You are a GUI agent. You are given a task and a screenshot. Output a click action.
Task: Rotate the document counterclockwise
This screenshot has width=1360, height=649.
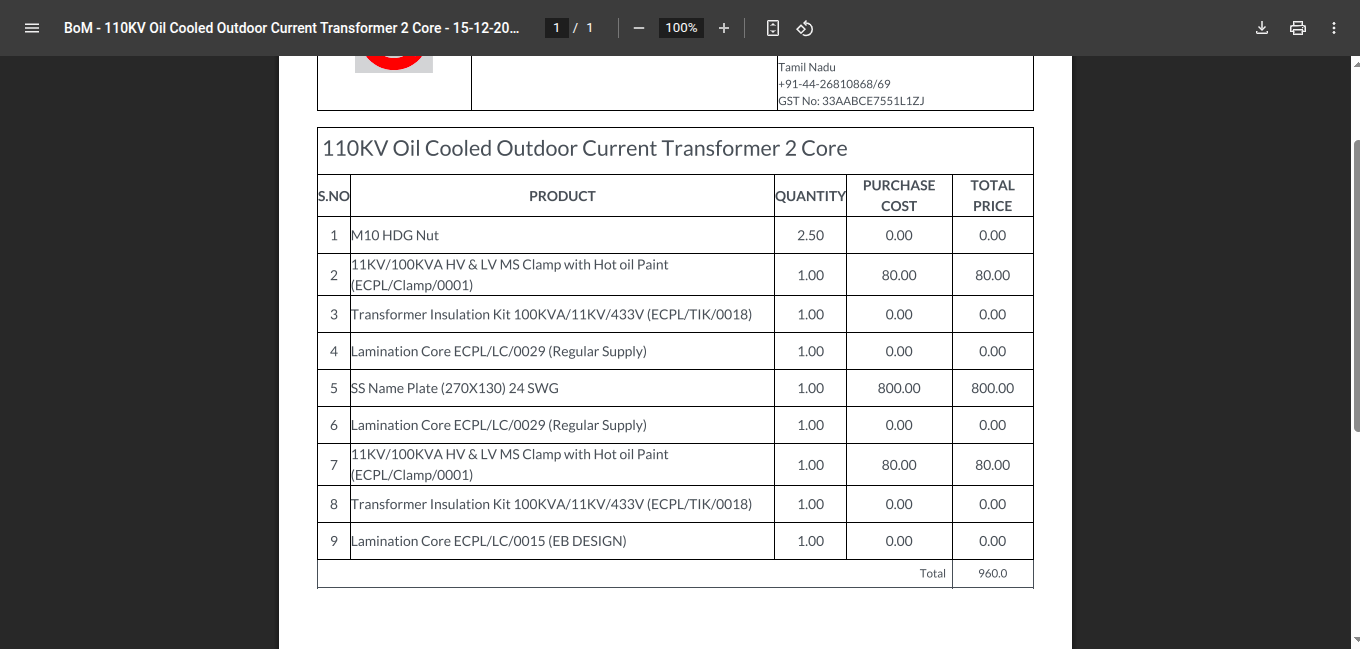tap(805, 28)
